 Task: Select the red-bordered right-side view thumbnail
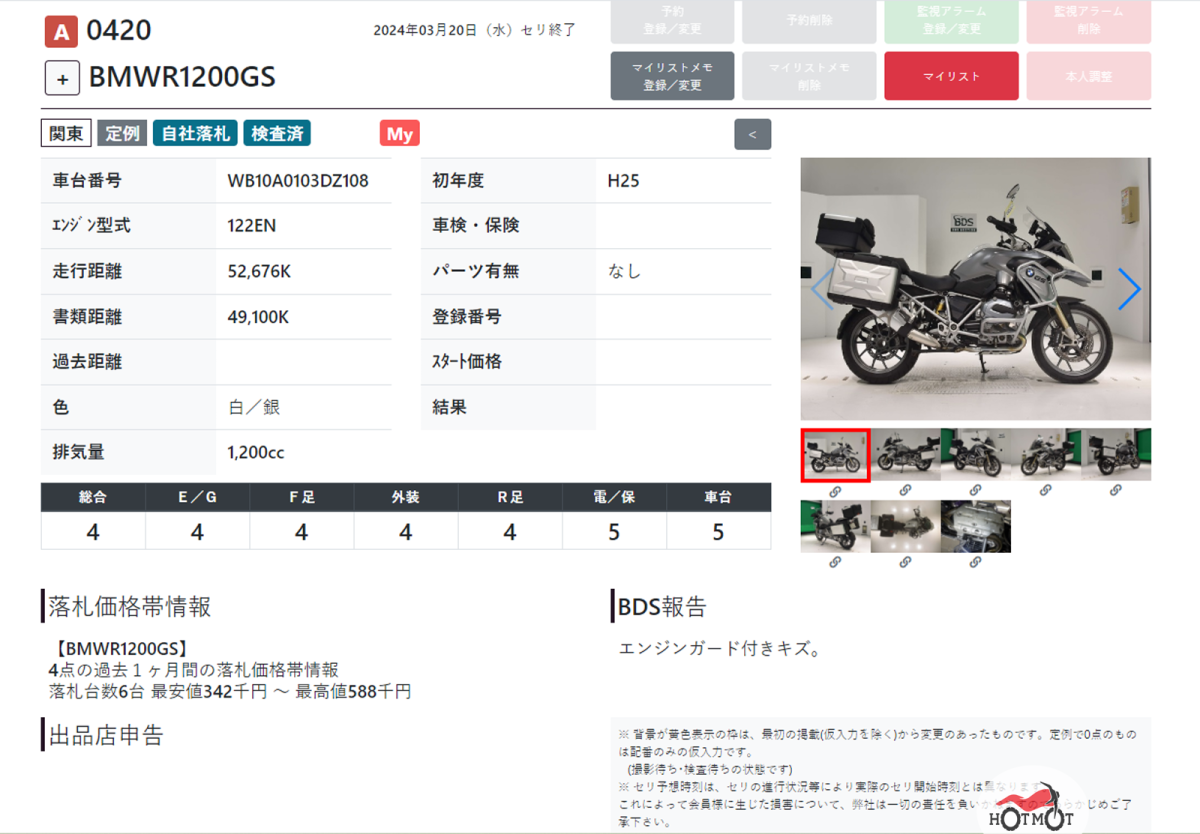(835, 455)
